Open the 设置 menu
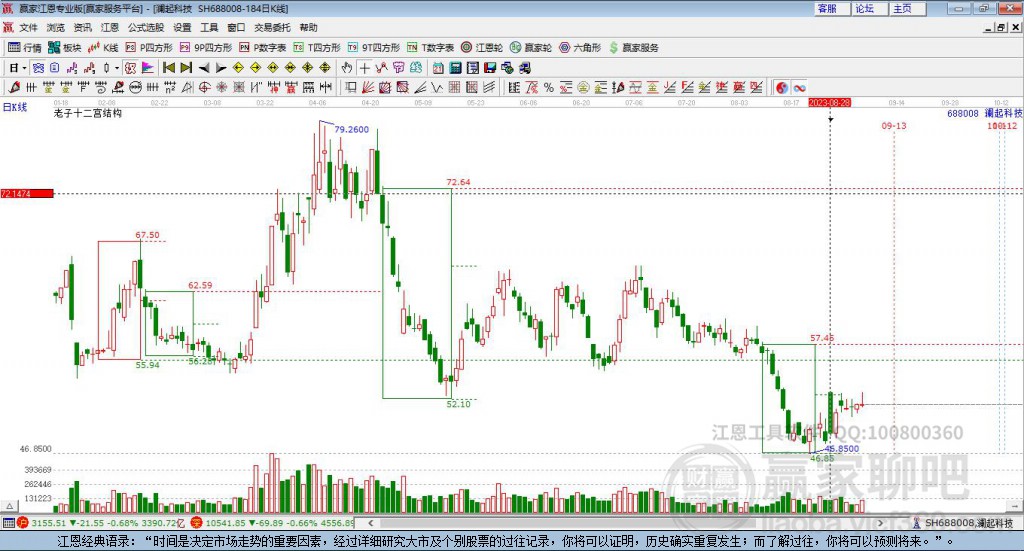The width and height of the screenshot is (1024, 551). point(182,27)
